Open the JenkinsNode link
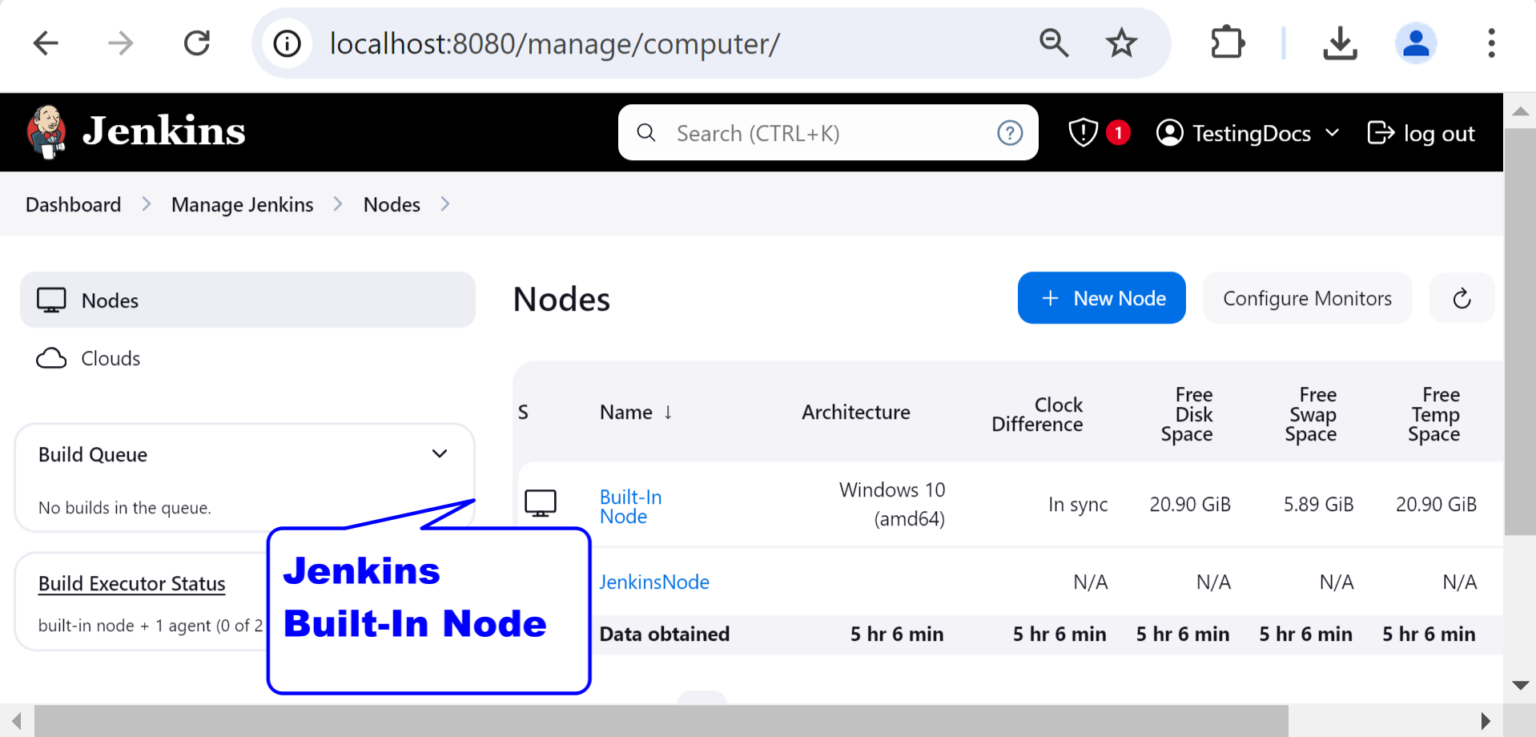The height and width of the screenshot is (737, 1536). [x=654, y=582]
